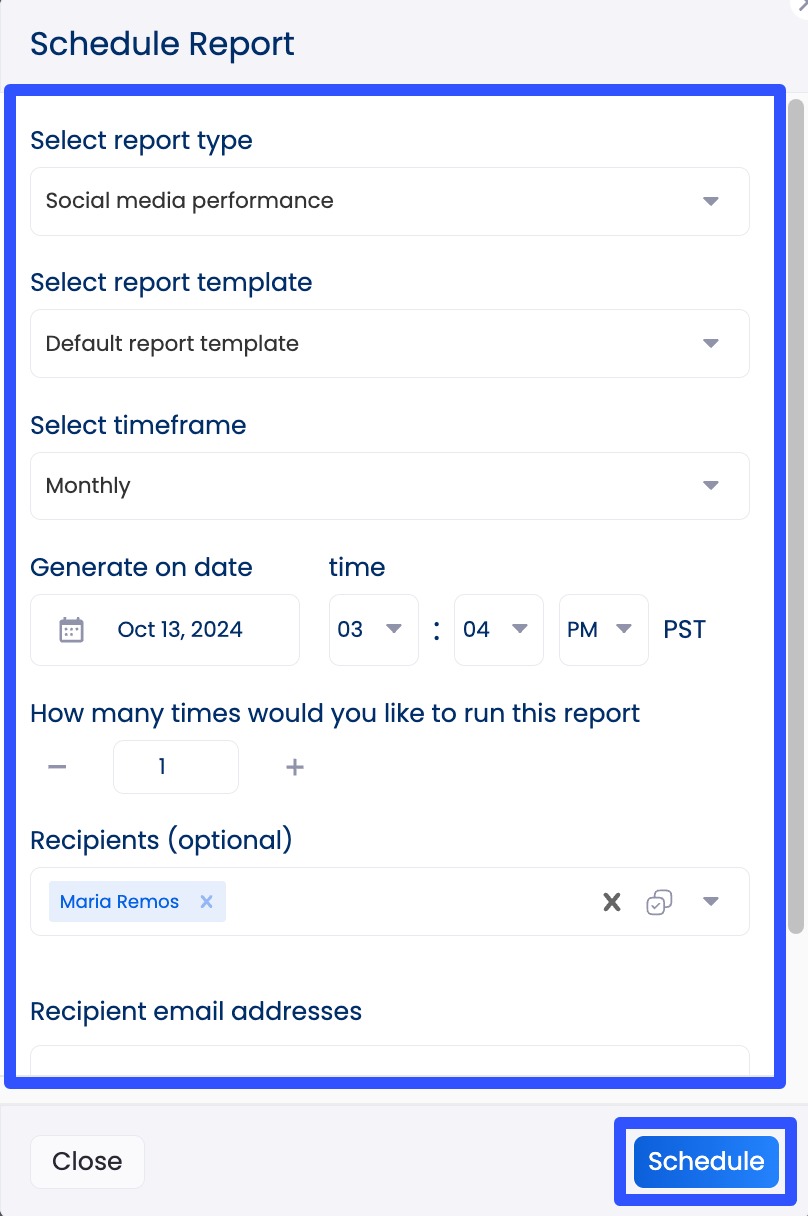808x1216 pixels.
Task: Open the Monthly timeframe dropdown
Action: tap(710, 485)
